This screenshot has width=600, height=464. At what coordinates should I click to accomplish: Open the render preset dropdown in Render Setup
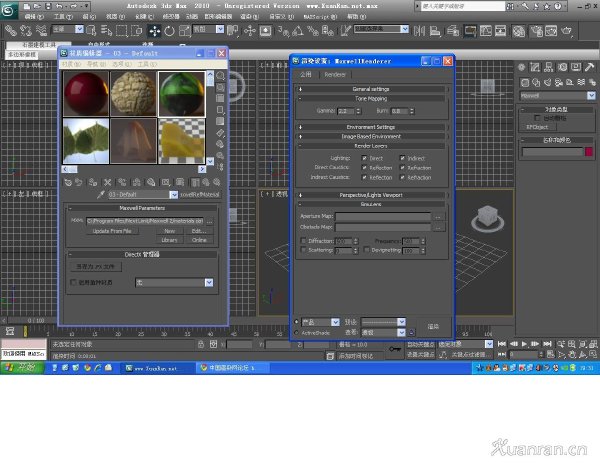pyautogui.click(x=401, y=322)
